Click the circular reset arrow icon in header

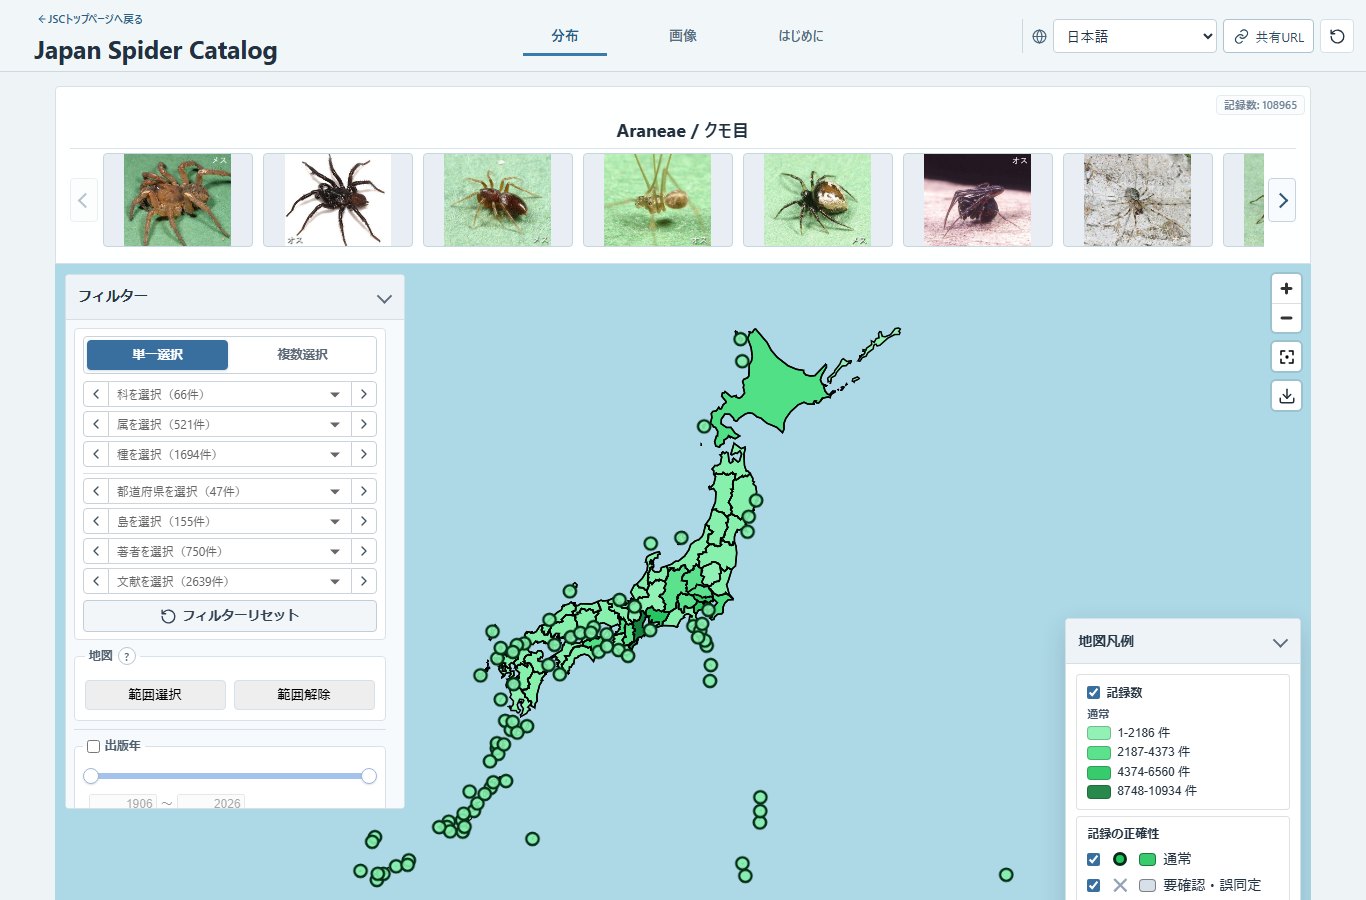tap(1337, 36)
